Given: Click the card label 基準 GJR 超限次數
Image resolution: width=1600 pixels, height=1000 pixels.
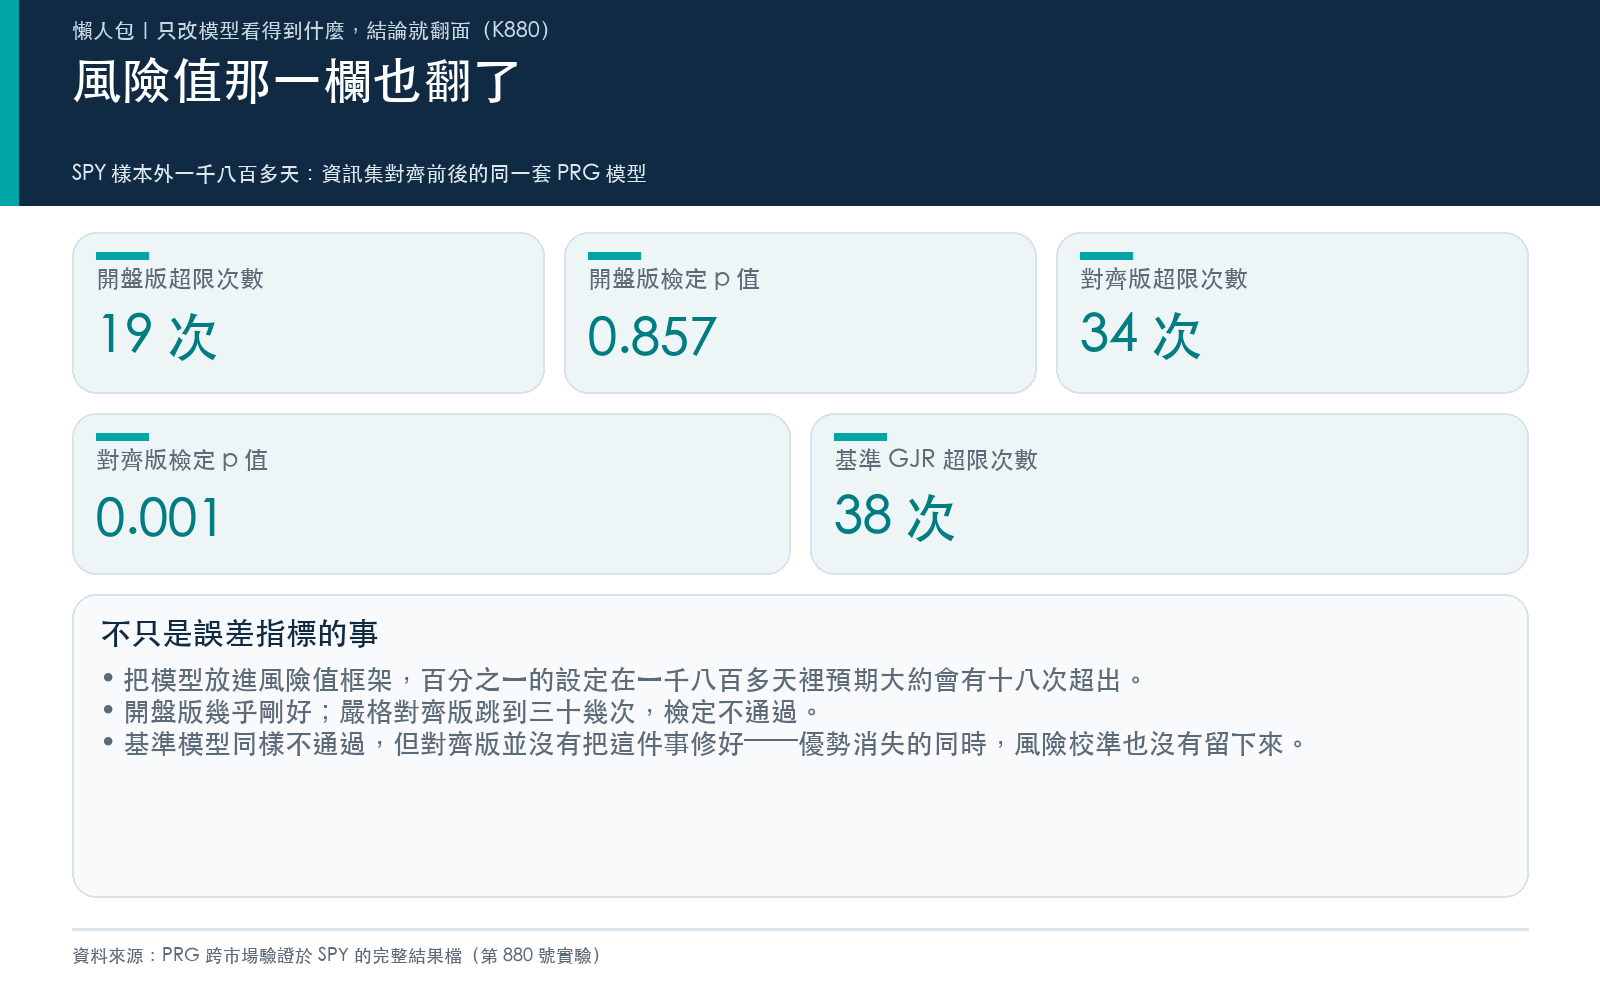Looking at the screenshot, I should point(936,460).
